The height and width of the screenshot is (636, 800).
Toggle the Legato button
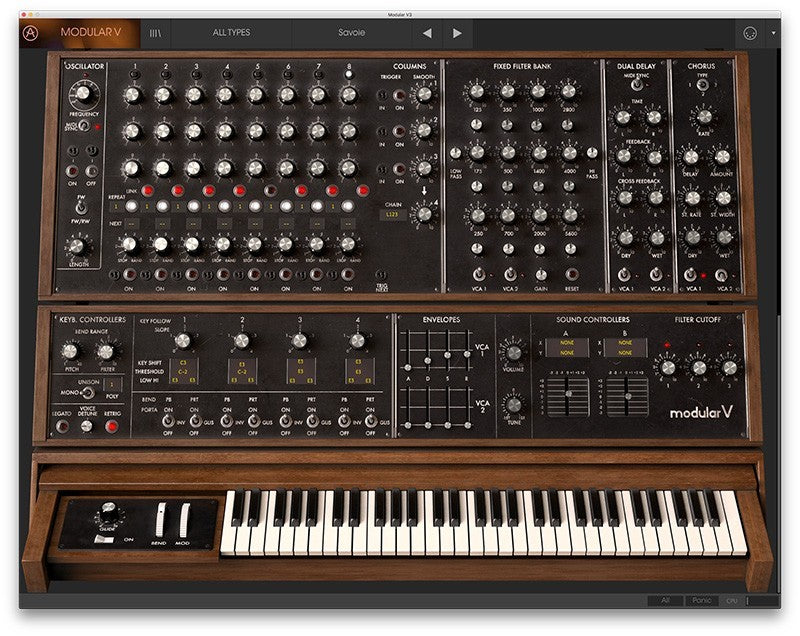point(62,426)
